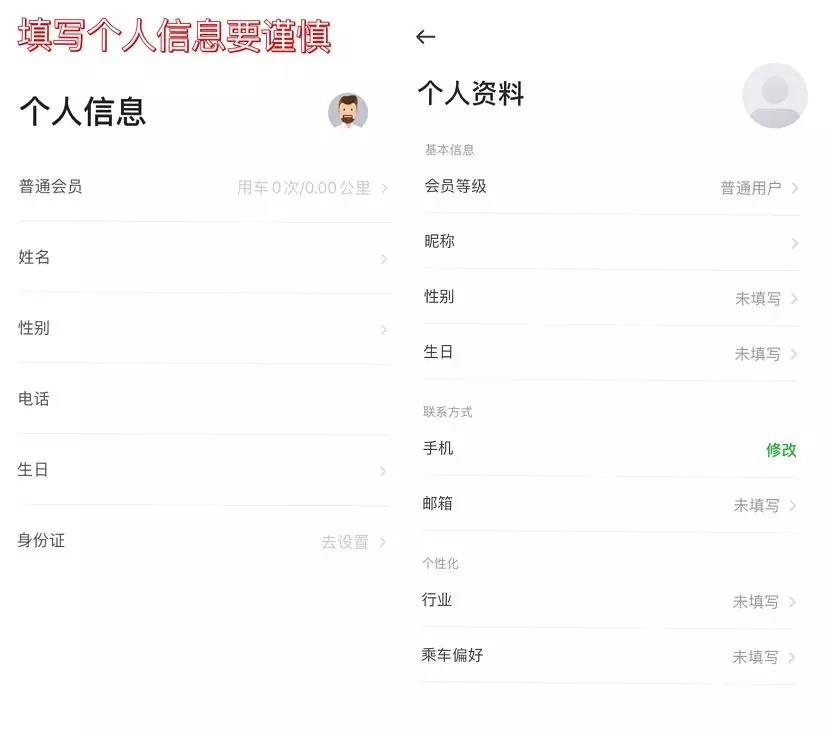Image resolution: width=828 pixels, height=733 pixels.
Task: Select the 电话 row
Action: [204, 399]
